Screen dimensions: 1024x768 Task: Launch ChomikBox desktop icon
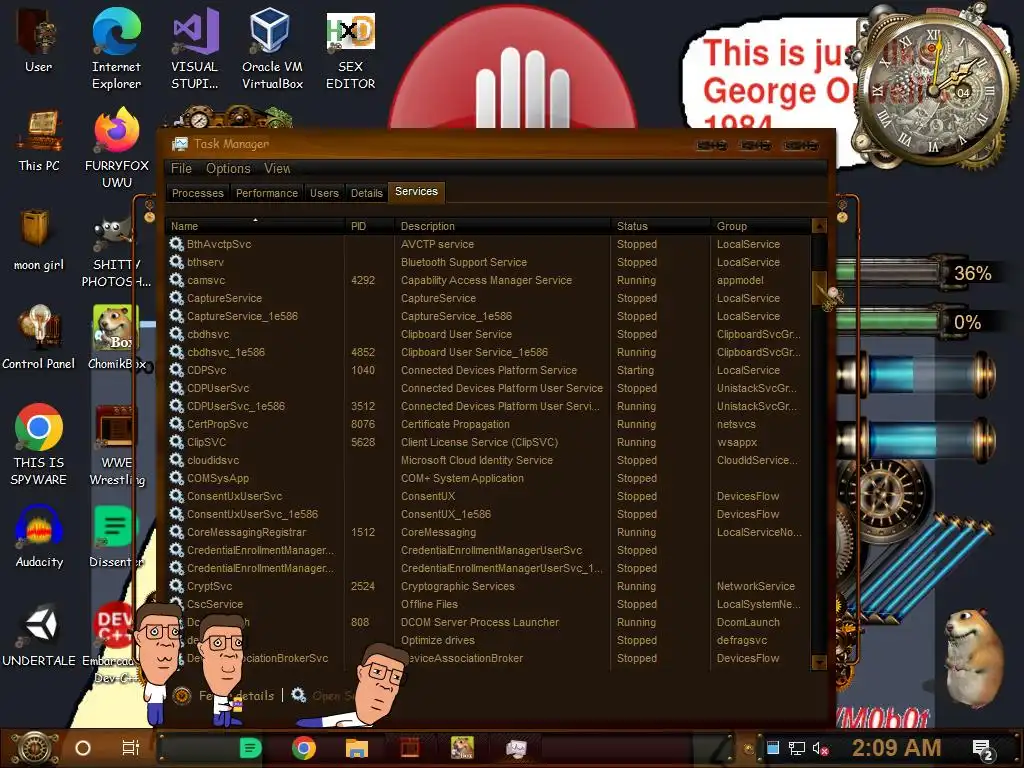[116, 338]
